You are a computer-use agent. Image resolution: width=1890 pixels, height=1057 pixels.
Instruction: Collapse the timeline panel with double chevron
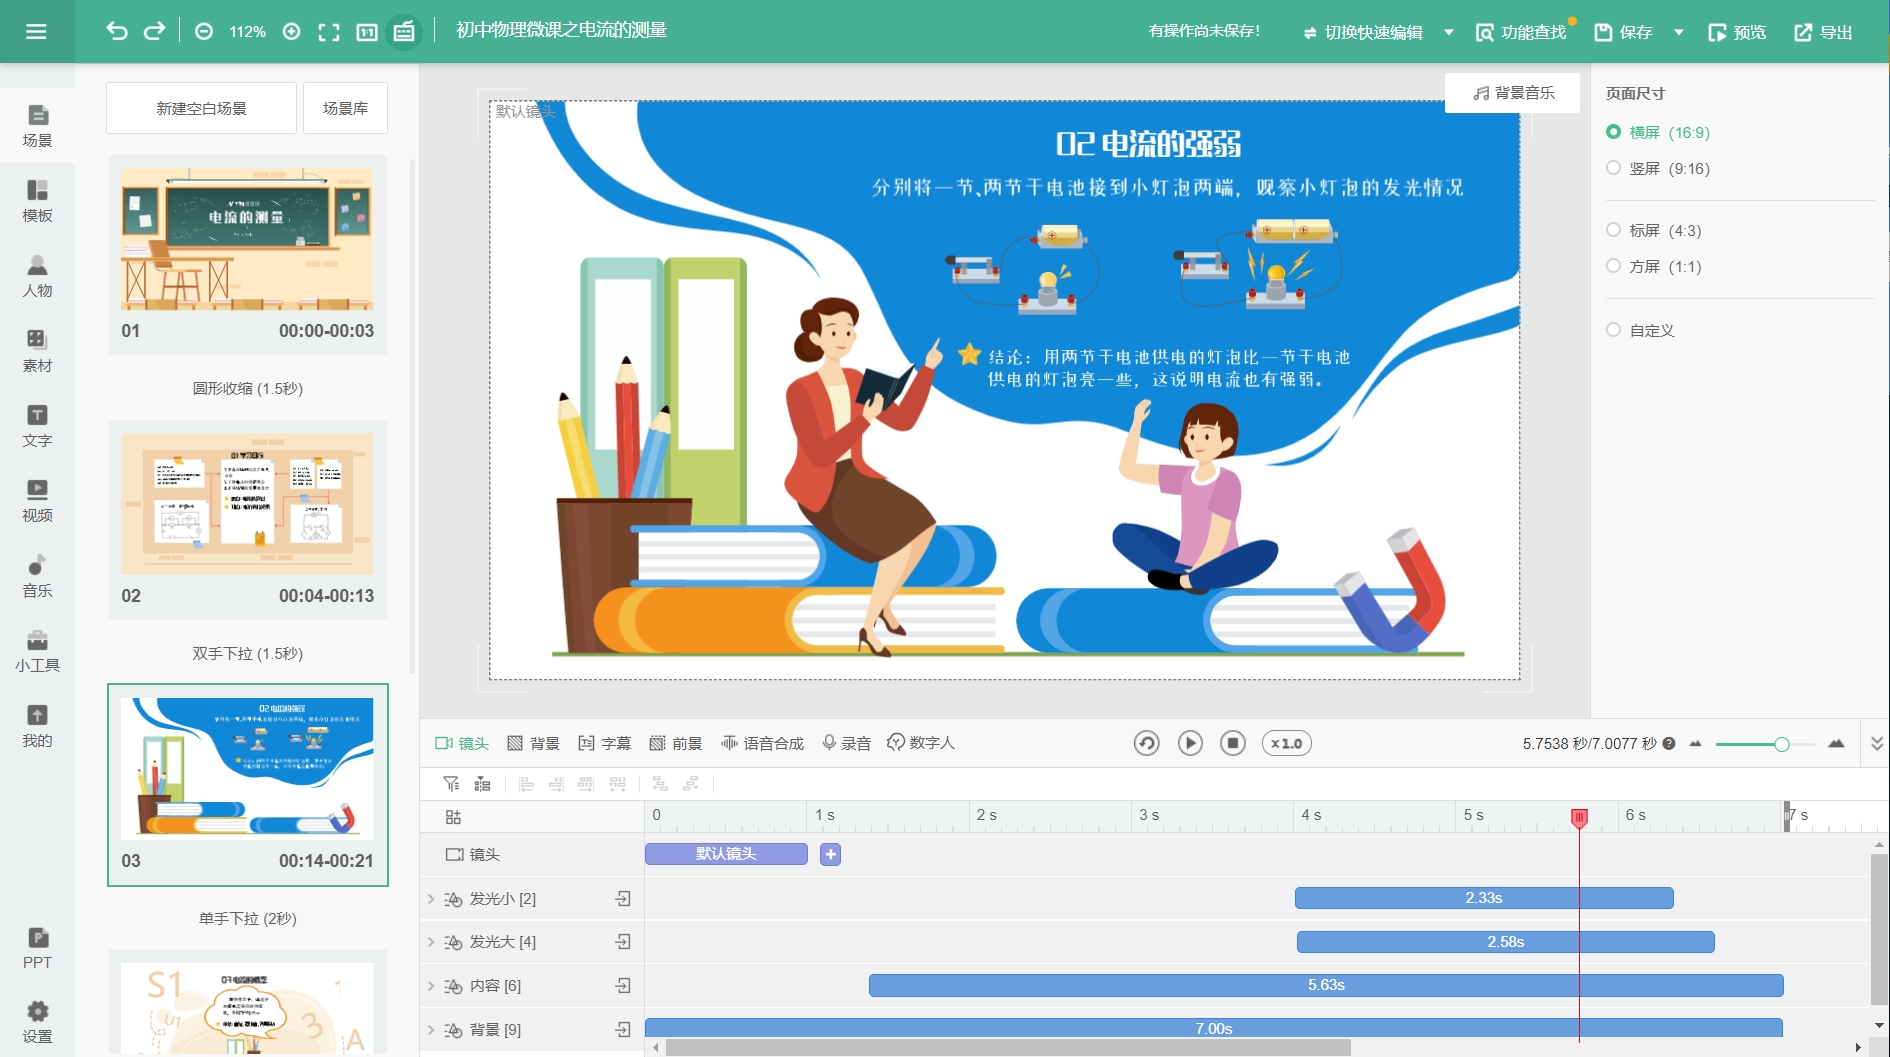click(1877, 743)
